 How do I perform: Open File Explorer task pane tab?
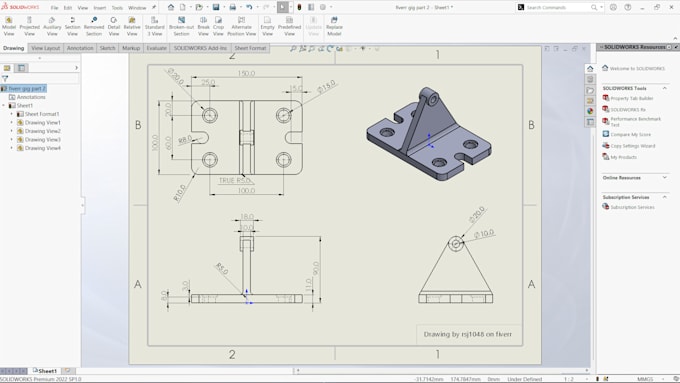pyautogui.click(x=590, y=90)
